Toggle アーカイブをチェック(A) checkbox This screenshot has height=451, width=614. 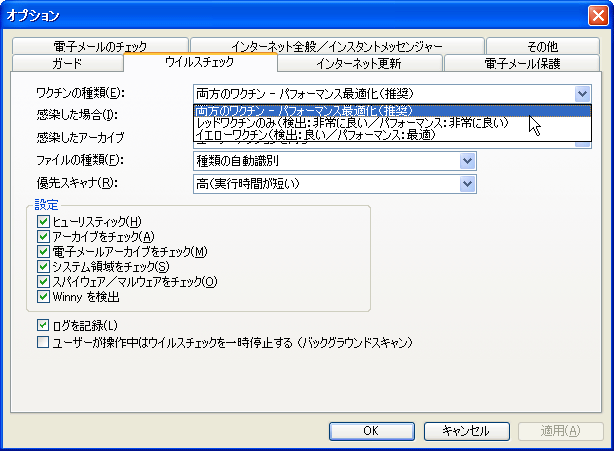(x=43, y=236)
